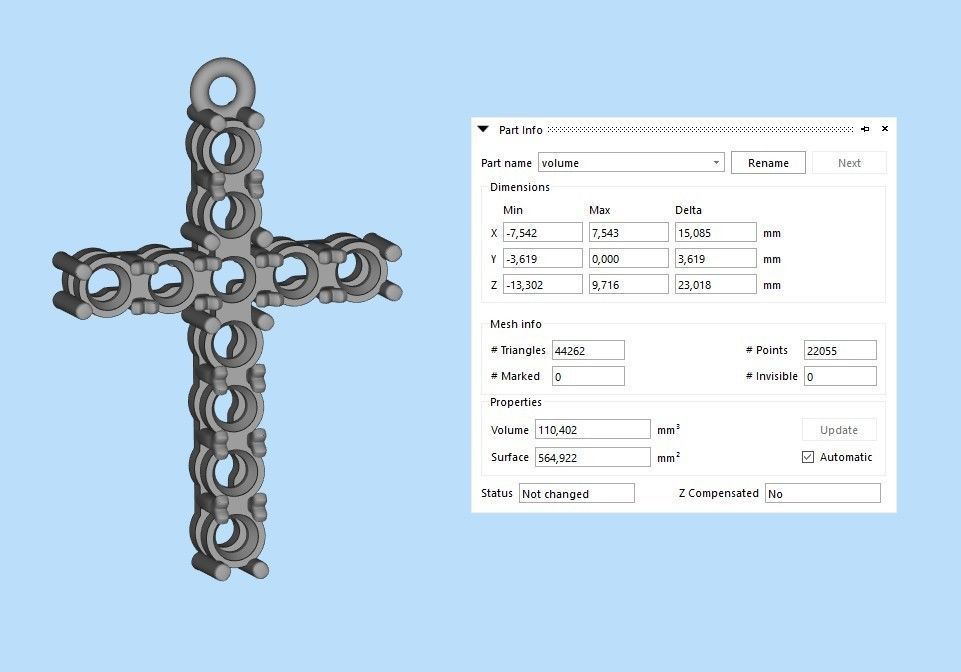Click the Dimensions group label

coord(520,187)
